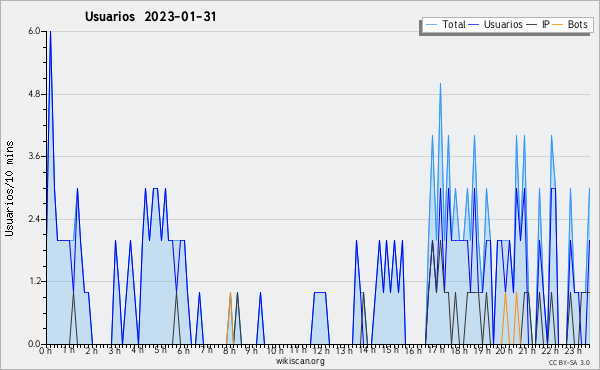Click the y-axis value 4.8
This screenshot has height=370, width=600.
[x=34, y=94]
